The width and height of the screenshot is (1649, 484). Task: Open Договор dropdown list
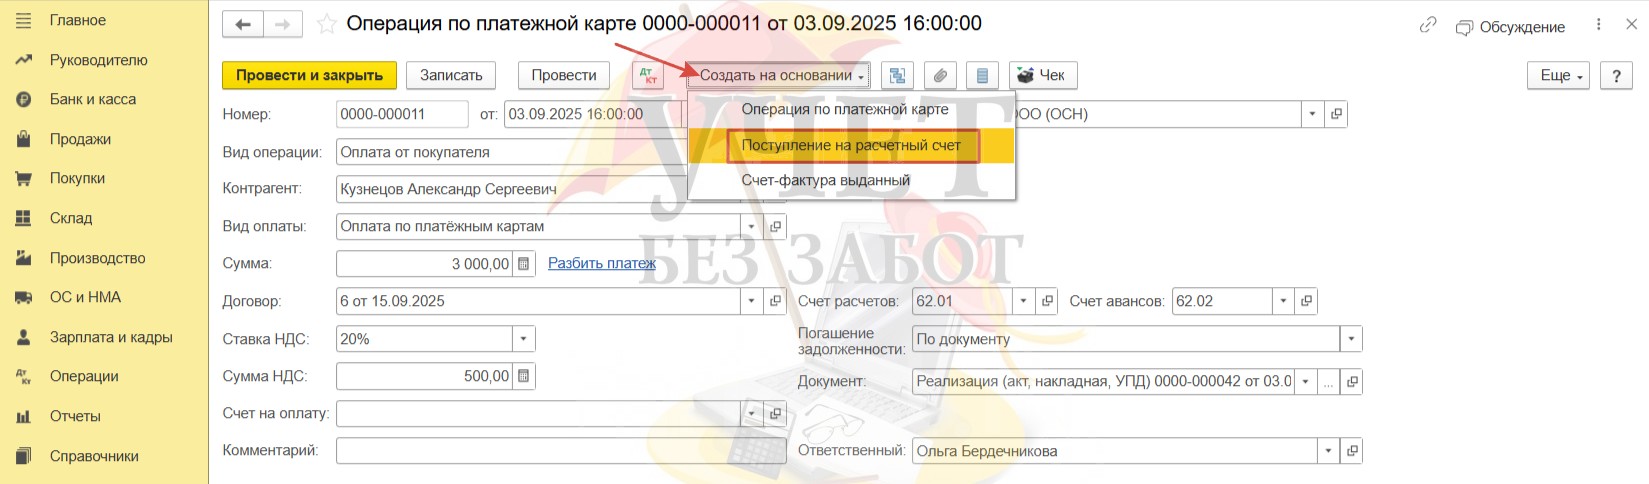pos(751,301)
